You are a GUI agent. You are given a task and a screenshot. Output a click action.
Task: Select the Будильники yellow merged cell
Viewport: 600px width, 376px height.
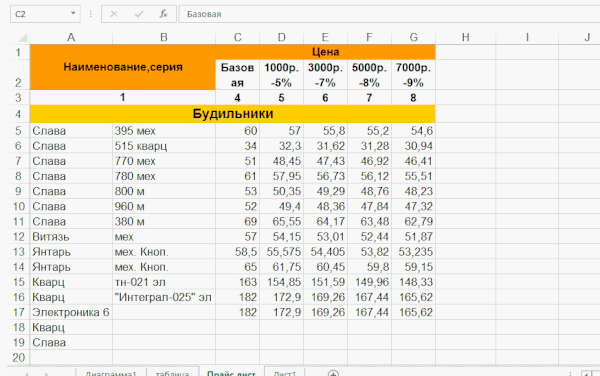[233, 114]
